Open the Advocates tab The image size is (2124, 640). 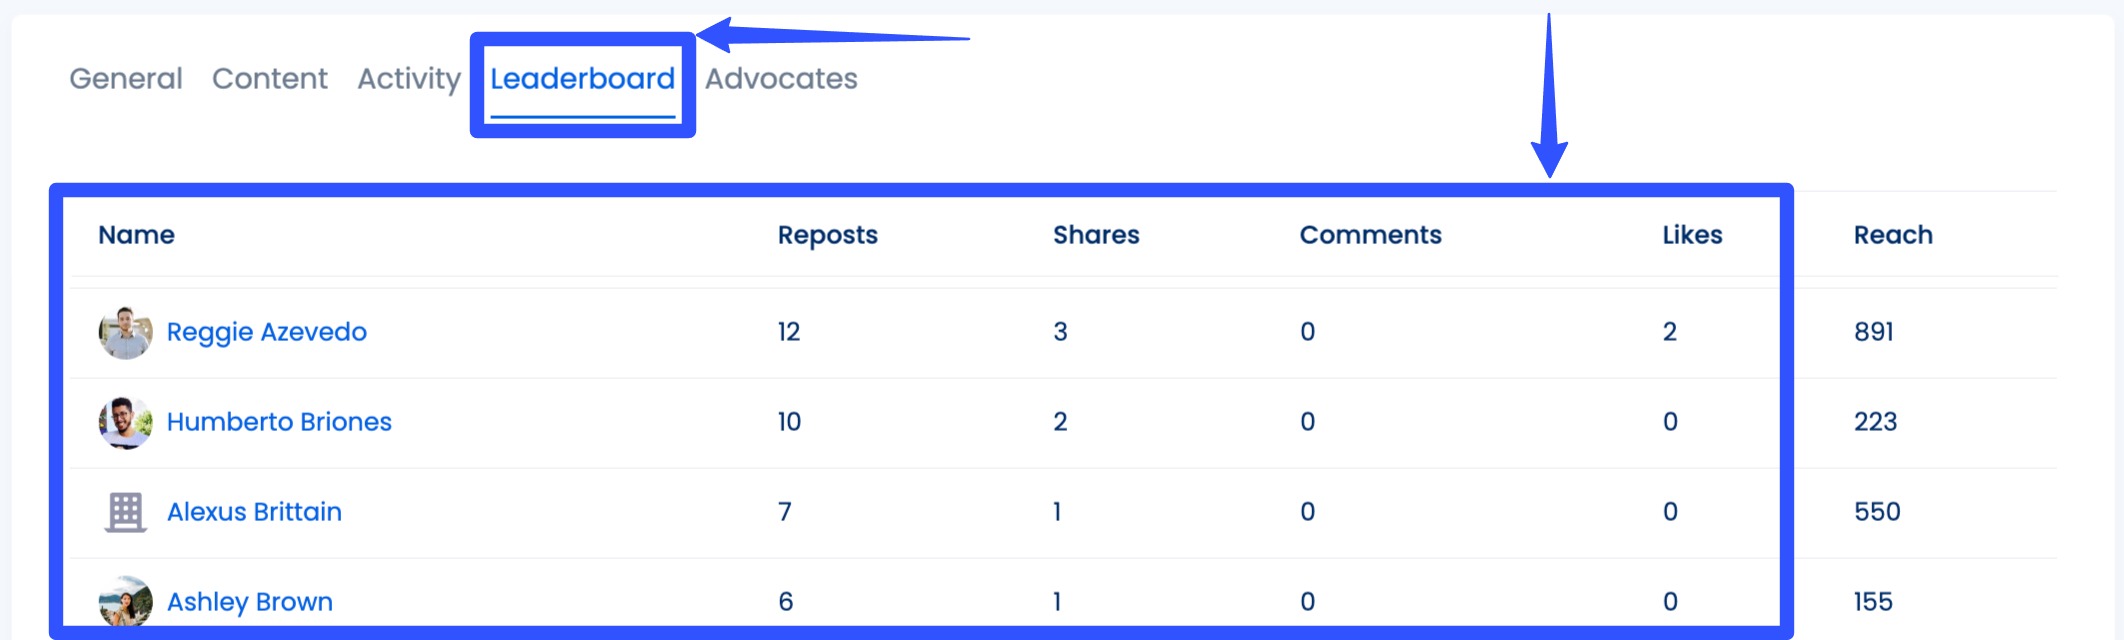click(x=781, y=78)
